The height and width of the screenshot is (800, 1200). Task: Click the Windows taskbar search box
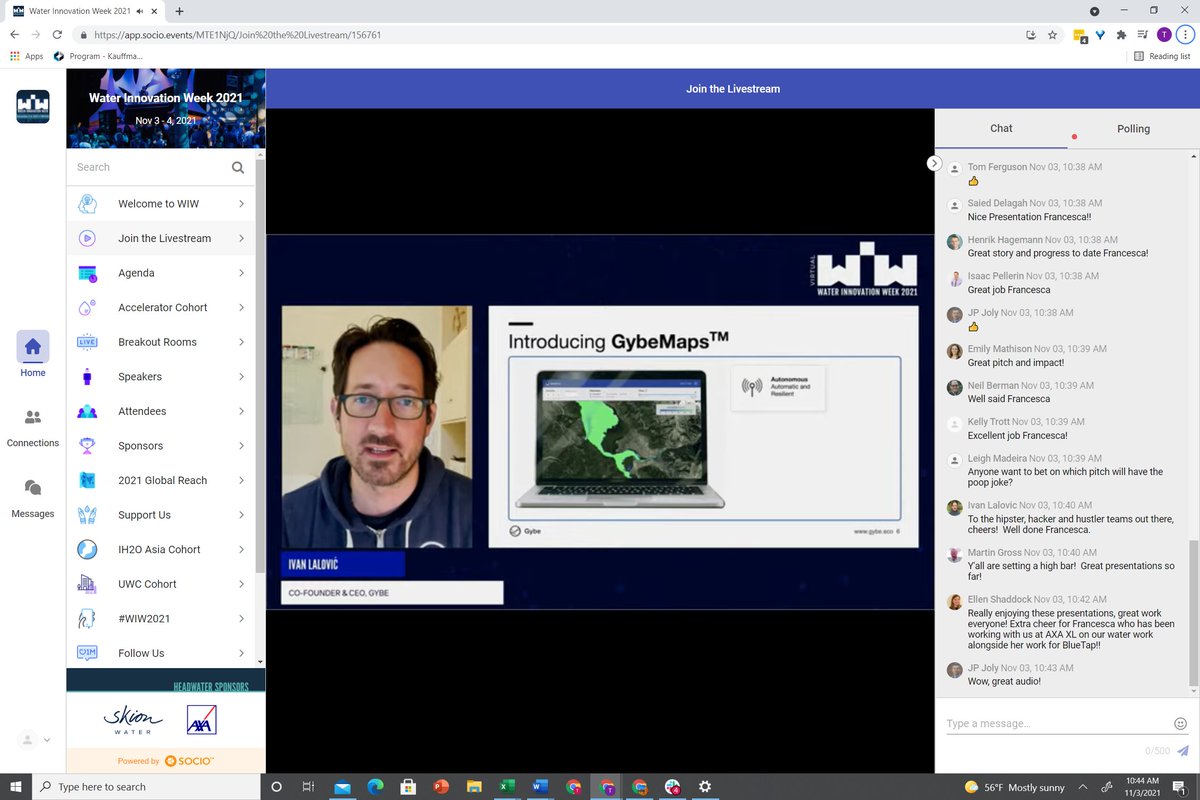pos(144,787)
